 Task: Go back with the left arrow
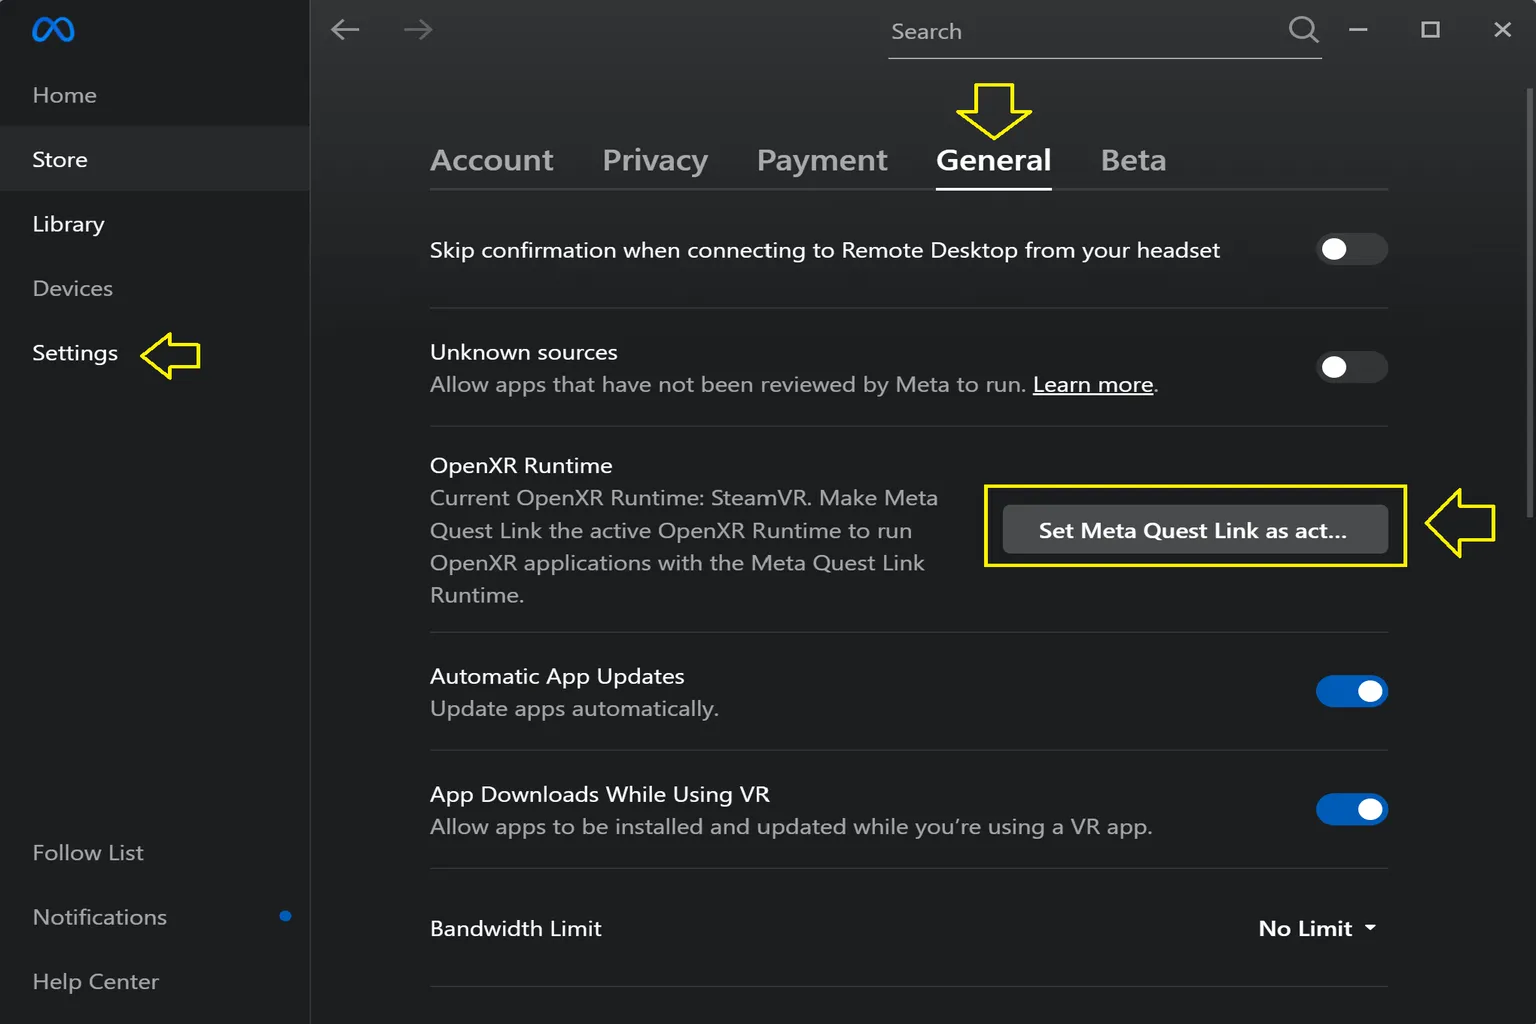pos(345,30)
